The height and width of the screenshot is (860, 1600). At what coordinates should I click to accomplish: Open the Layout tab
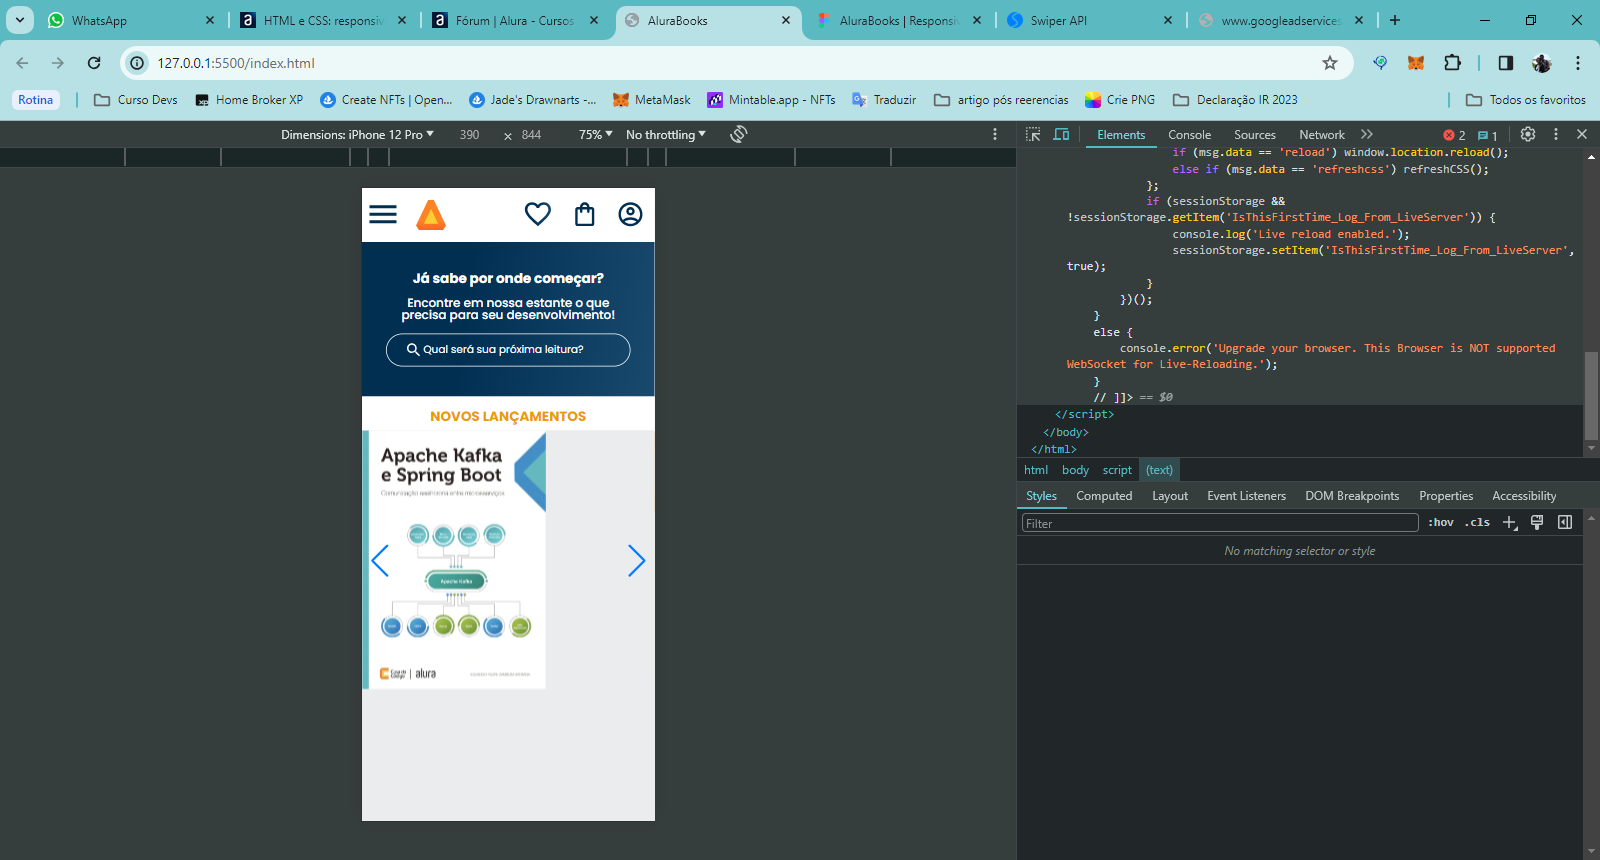pos(1170,496)
